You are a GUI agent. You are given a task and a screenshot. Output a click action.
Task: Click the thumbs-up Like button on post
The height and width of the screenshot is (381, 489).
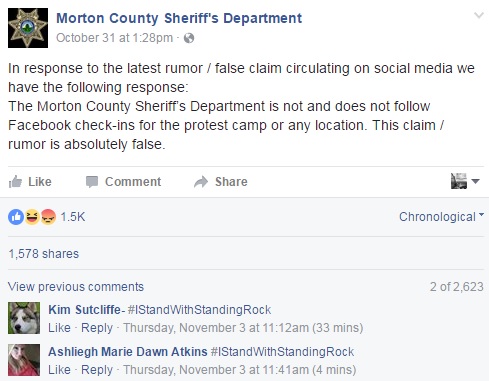tap(30, 182)
